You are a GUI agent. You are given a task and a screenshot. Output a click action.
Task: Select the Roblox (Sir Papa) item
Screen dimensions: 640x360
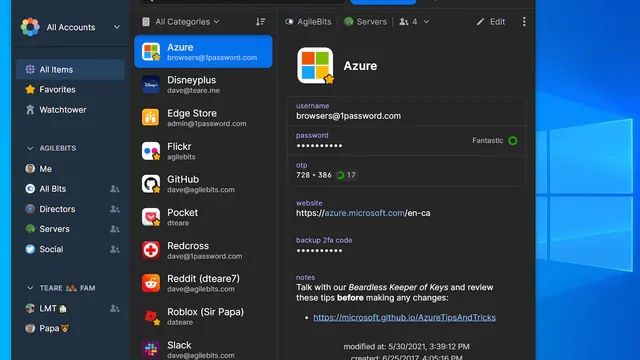pyautogui.click(x=203, y=316)
